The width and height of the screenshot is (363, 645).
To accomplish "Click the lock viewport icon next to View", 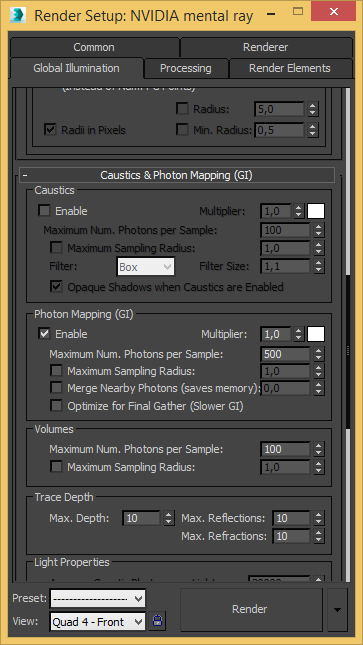I will coord(156,621).
